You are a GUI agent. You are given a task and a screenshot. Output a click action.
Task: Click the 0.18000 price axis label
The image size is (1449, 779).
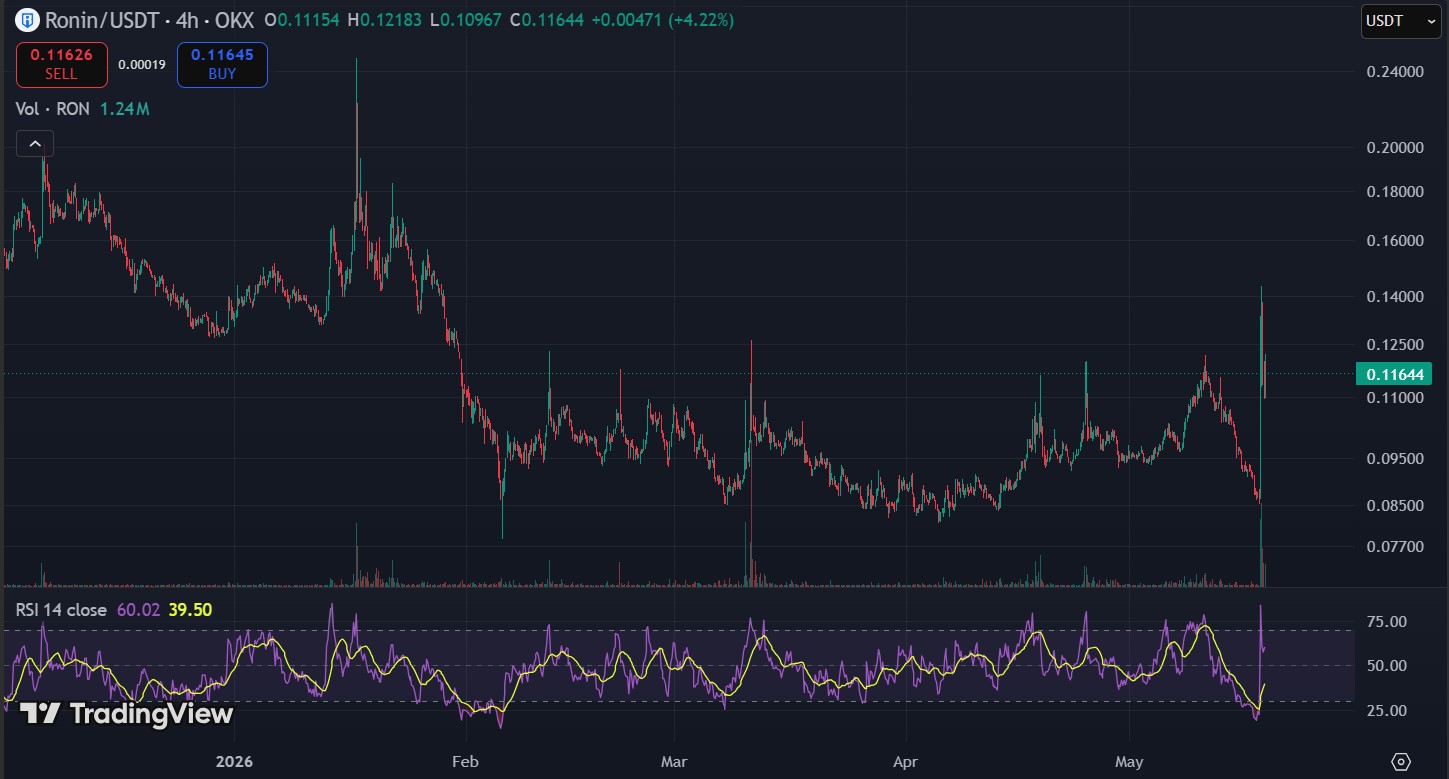(x=1394, y=192)
